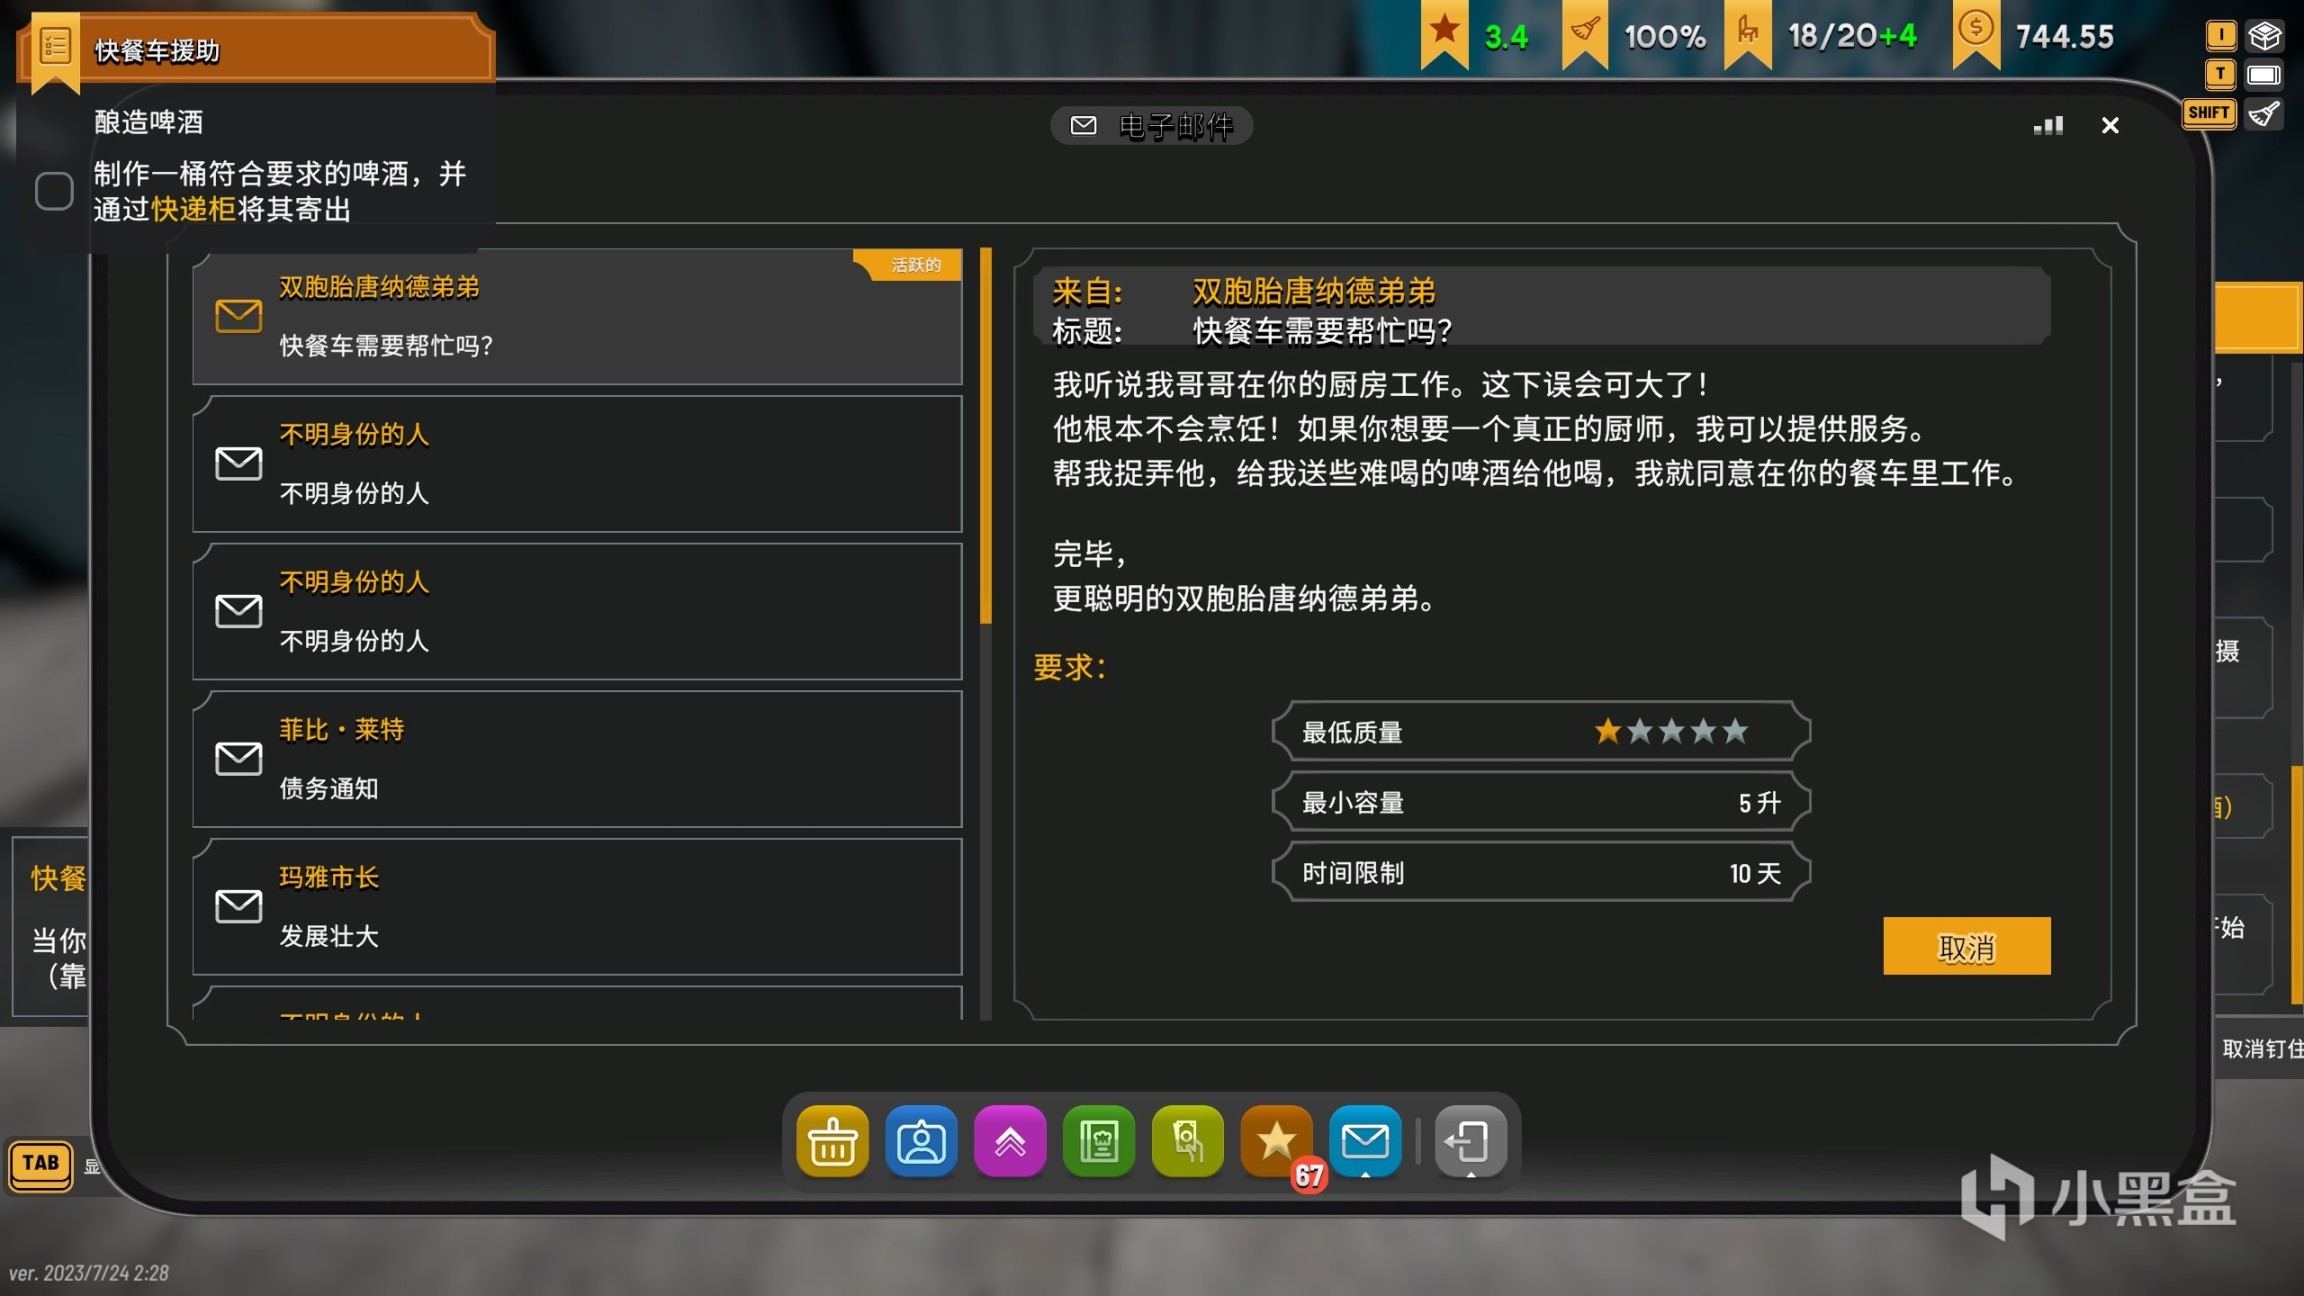The width and height of the screenshot is (2304, 1296).
Task: Click the 取消钉住 unpin text
Action: click(x=2262, y=1048)
